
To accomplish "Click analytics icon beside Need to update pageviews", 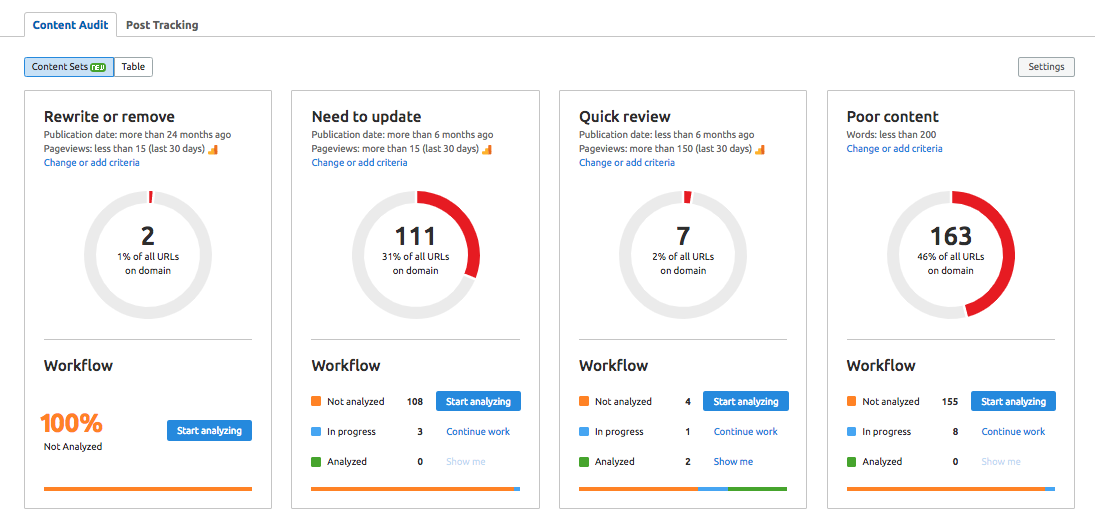I will (x=487, y=150).
